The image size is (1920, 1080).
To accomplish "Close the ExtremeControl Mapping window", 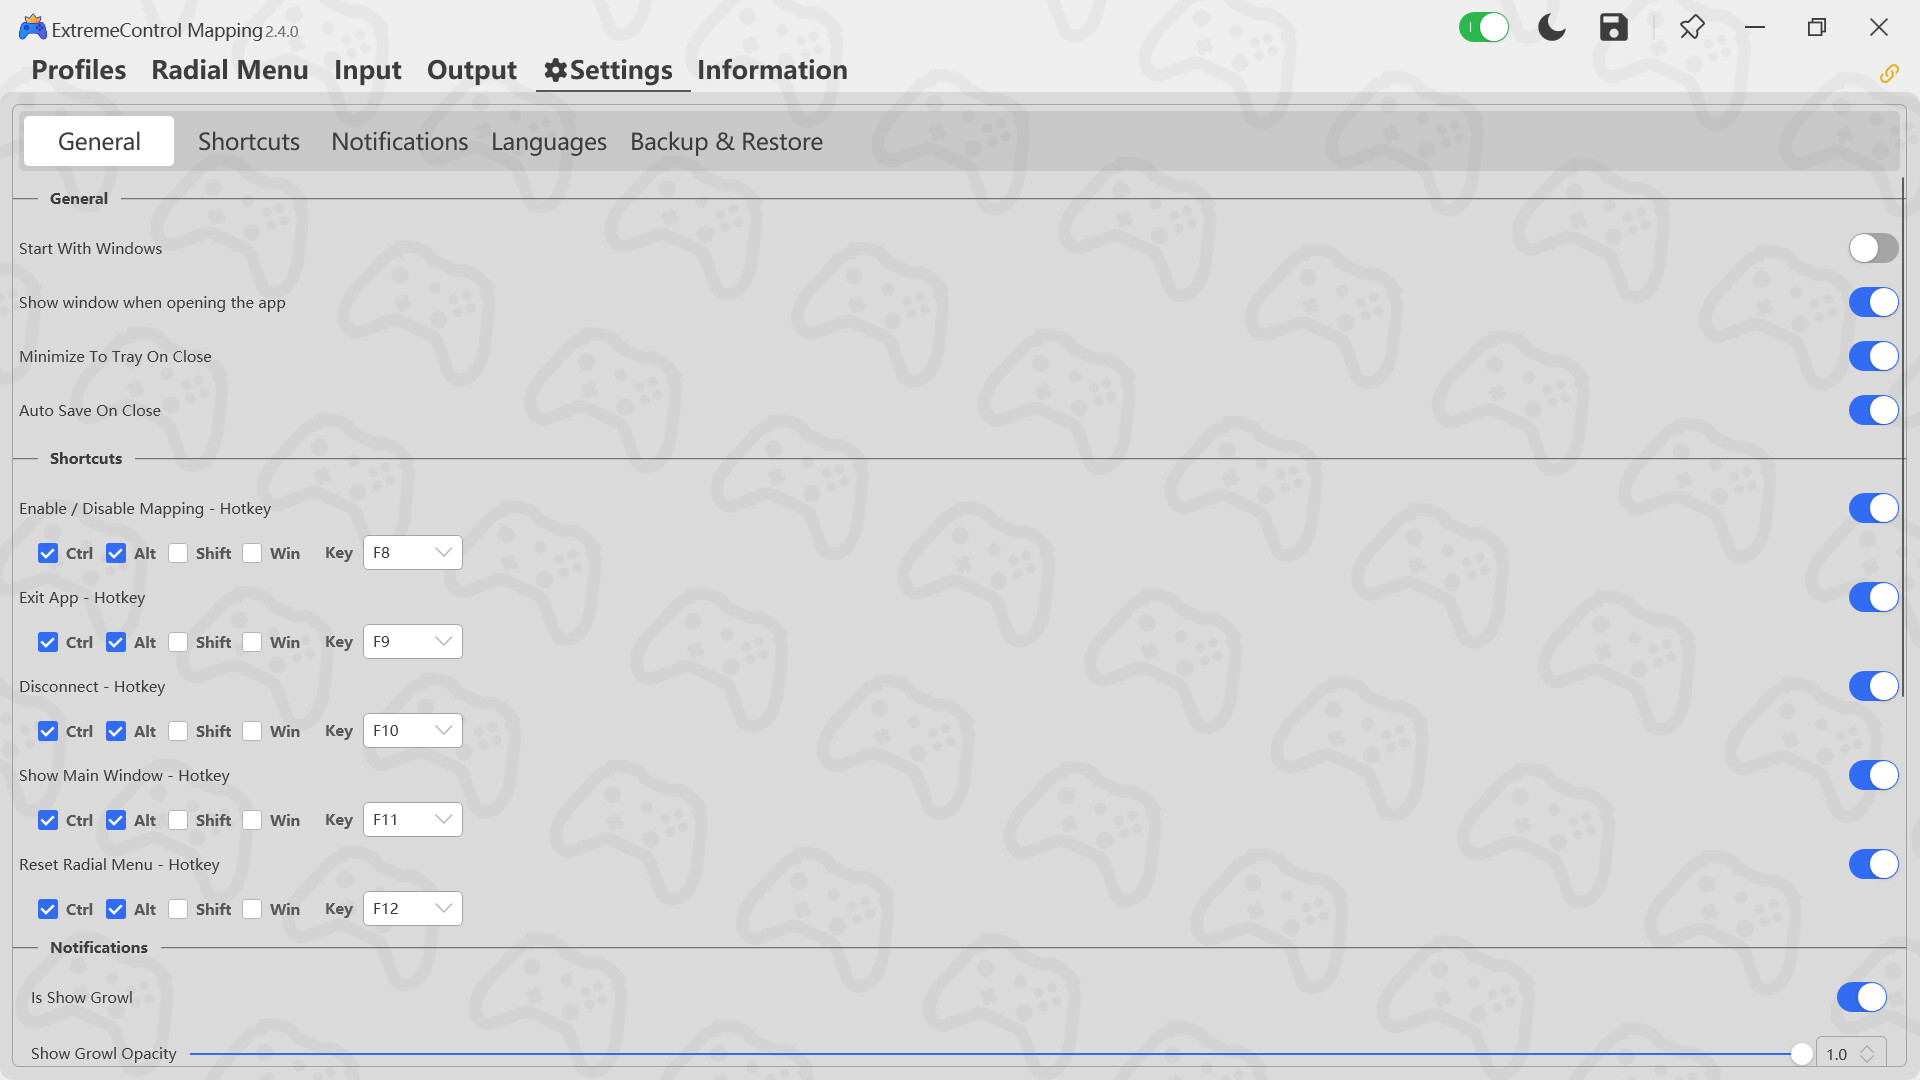I will pyautogui.click(x=1879, y=27).
